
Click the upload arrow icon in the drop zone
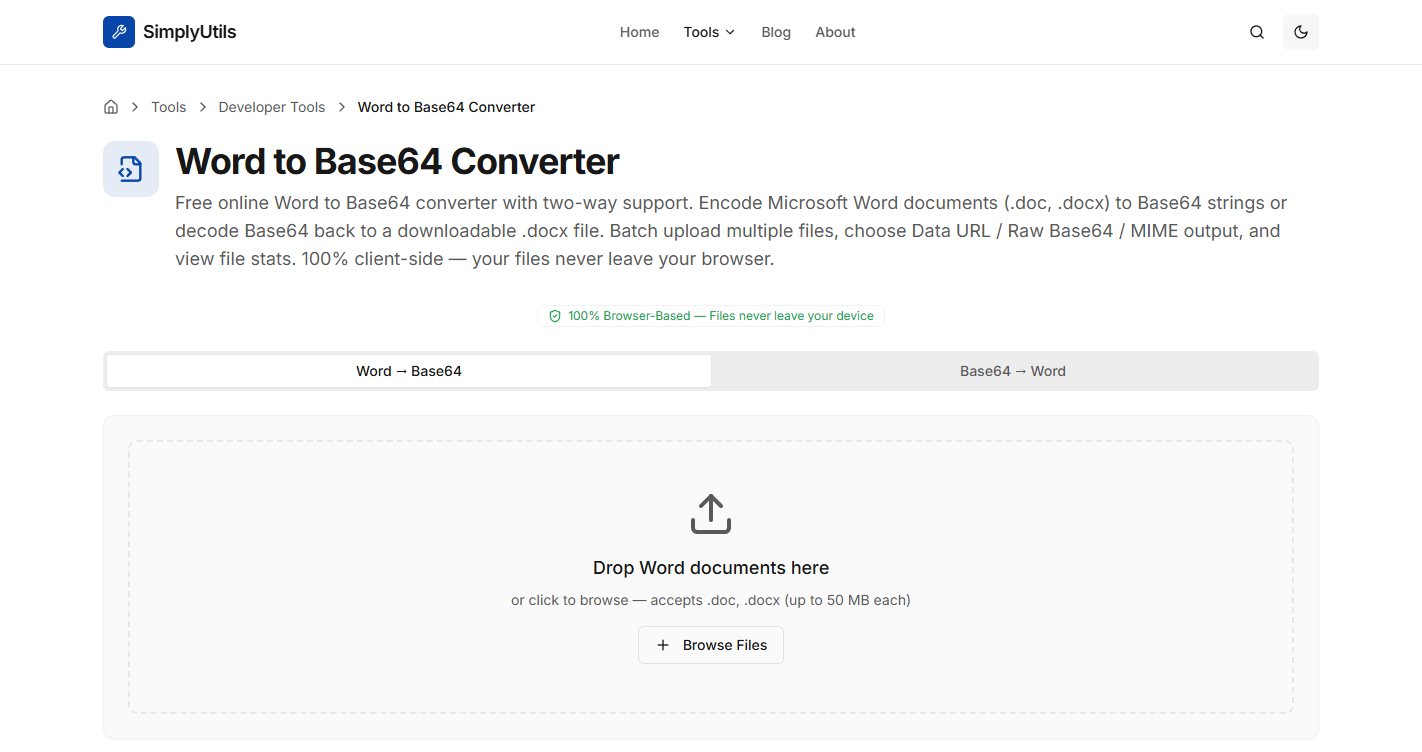pyautogui.click(x=711, y=514)
